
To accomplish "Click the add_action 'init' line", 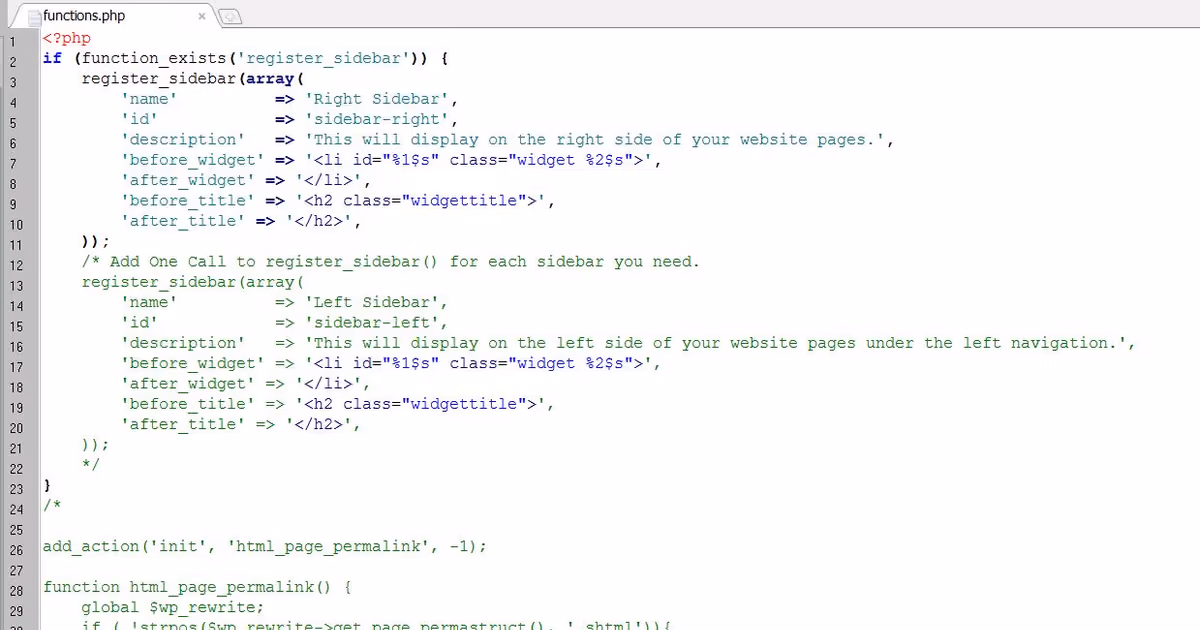I will tap(265, 547).
